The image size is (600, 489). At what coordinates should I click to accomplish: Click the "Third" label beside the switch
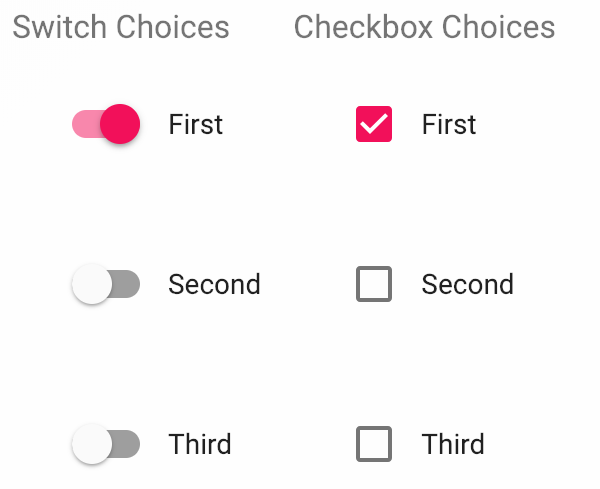[x=200, y=444]
